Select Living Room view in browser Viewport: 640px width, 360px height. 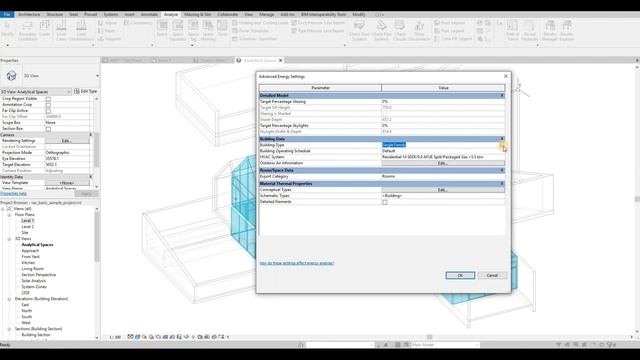pos(33,269)
